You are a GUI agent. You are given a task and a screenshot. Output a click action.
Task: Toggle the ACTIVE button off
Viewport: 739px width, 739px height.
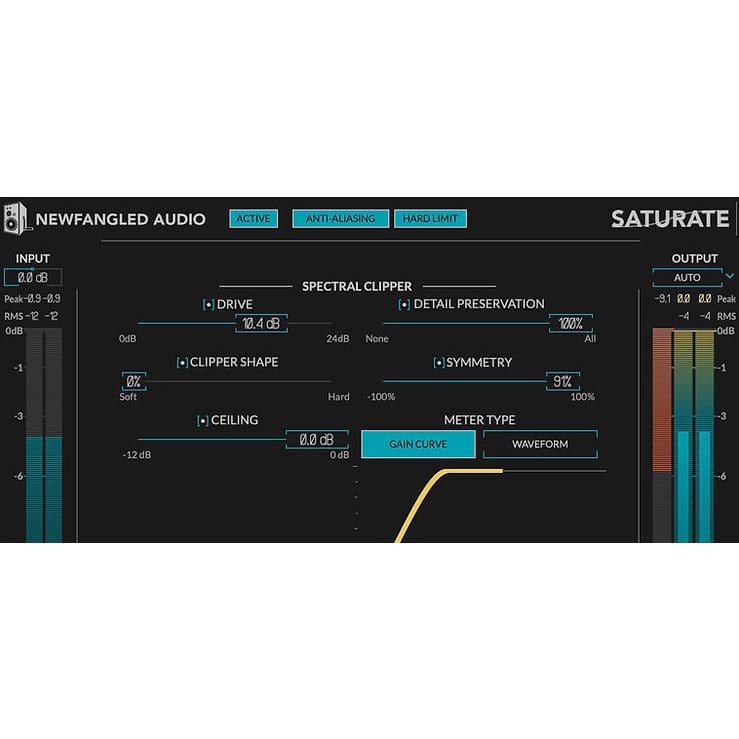coord(254,219)
